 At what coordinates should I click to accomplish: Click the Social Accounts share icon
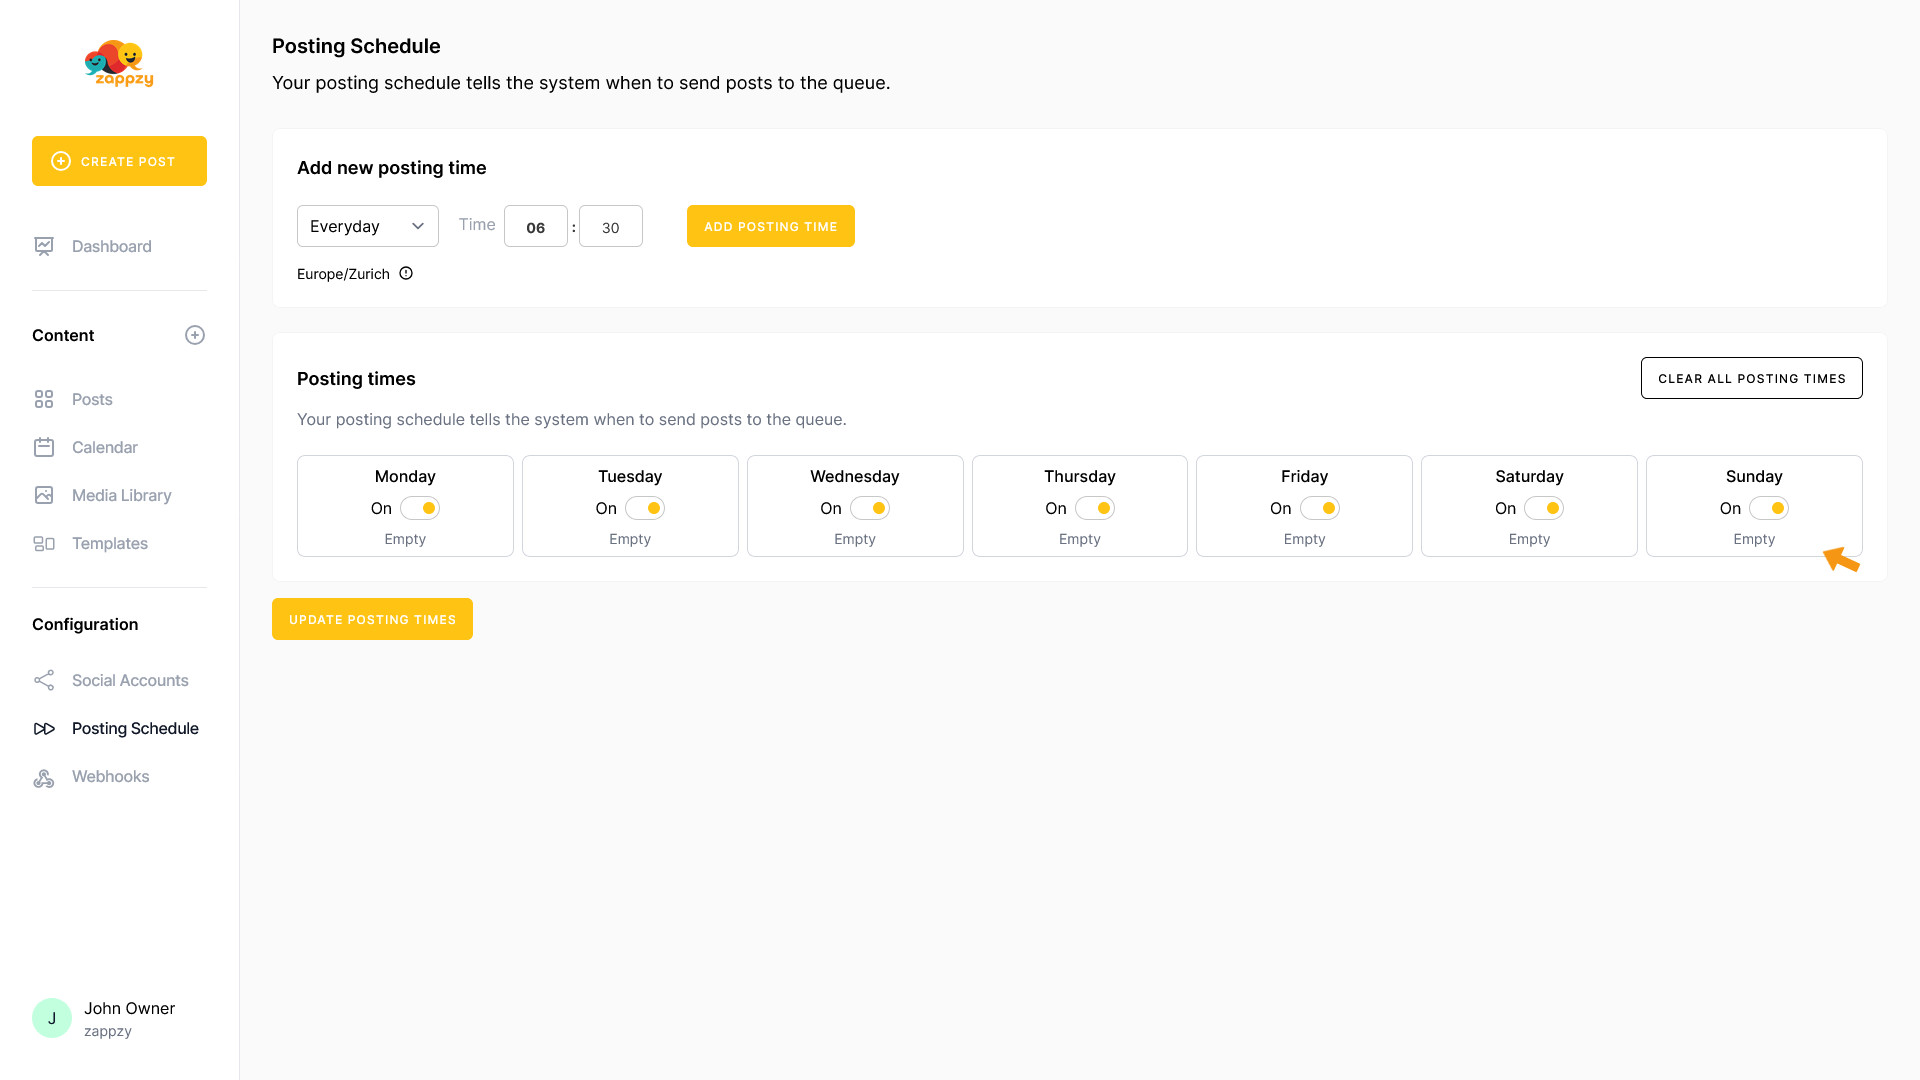44,681
